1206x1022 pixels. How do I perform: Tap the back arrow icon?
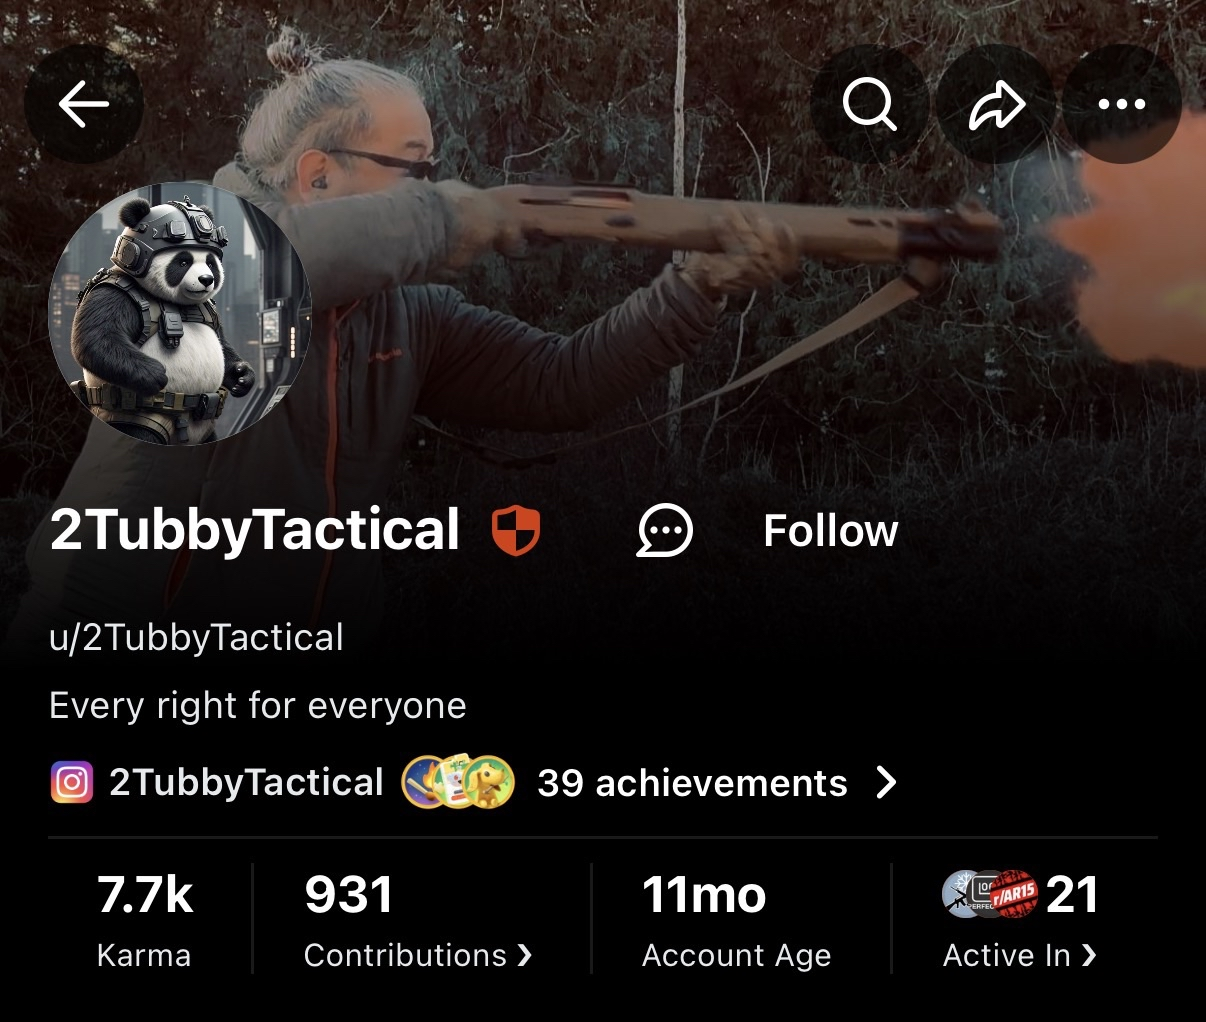coord(84,104)
